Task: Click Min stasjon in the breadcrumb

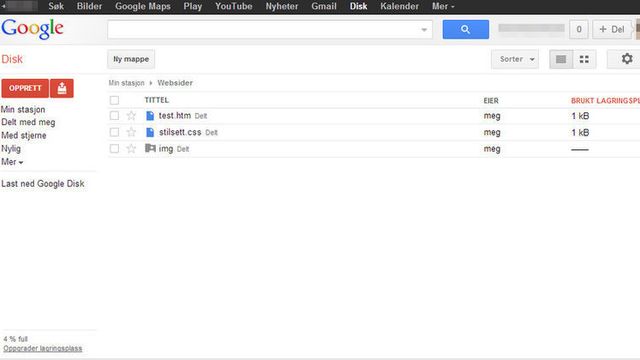Action: (x=127, y=83)
